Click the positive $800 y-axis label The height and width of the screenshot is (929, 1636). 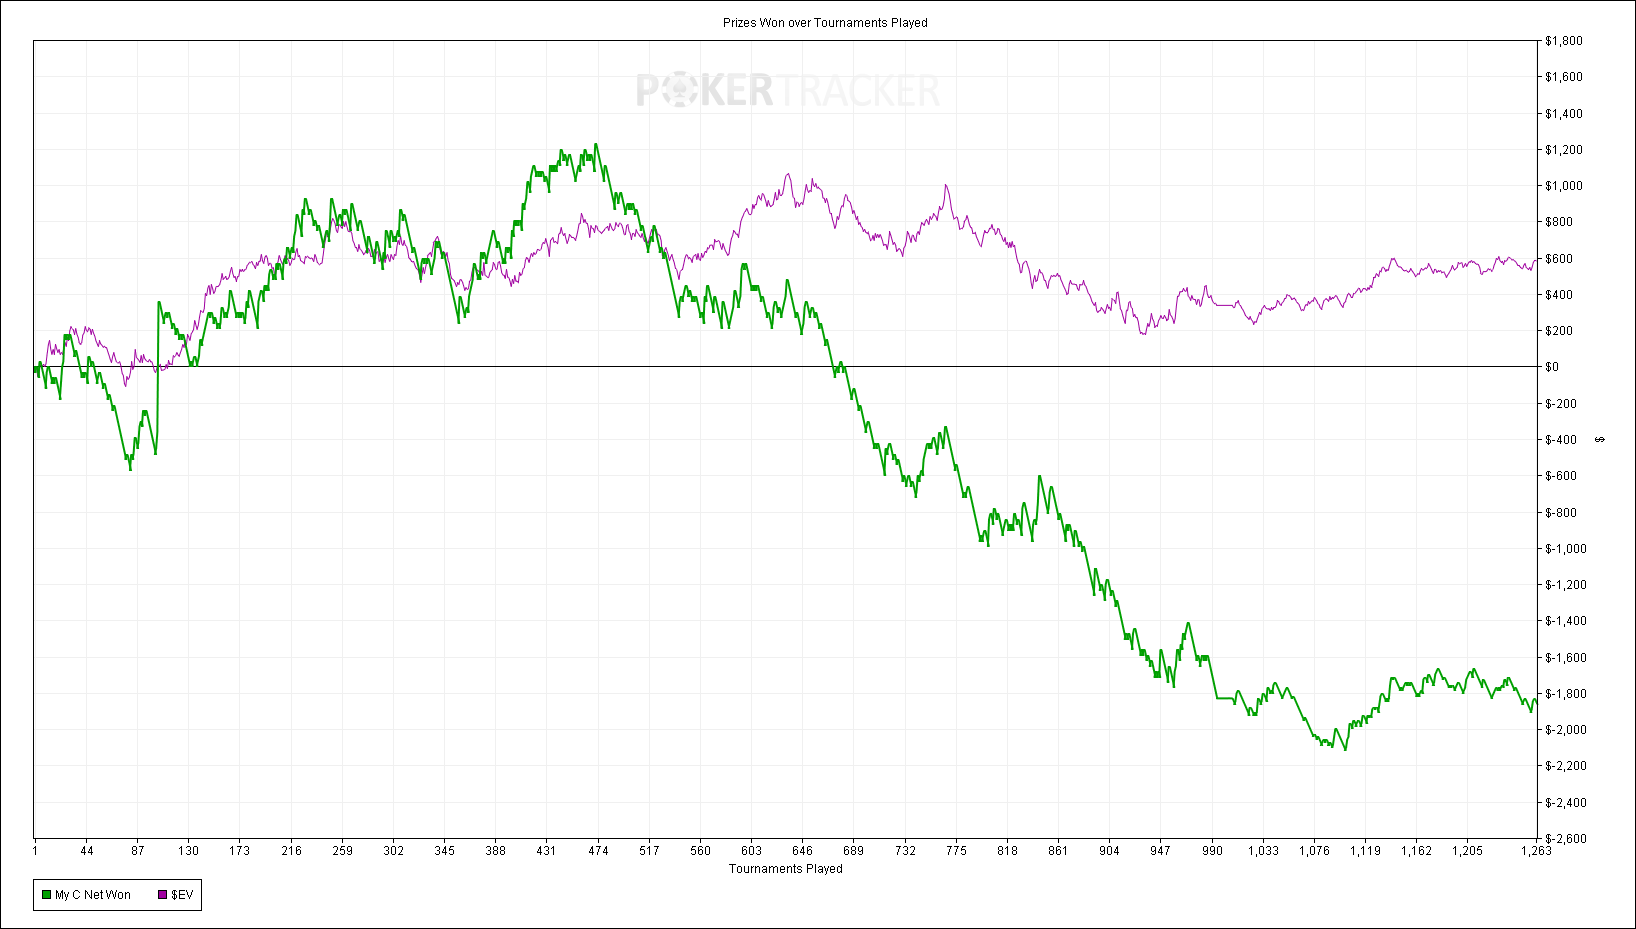pos(1560,222)
